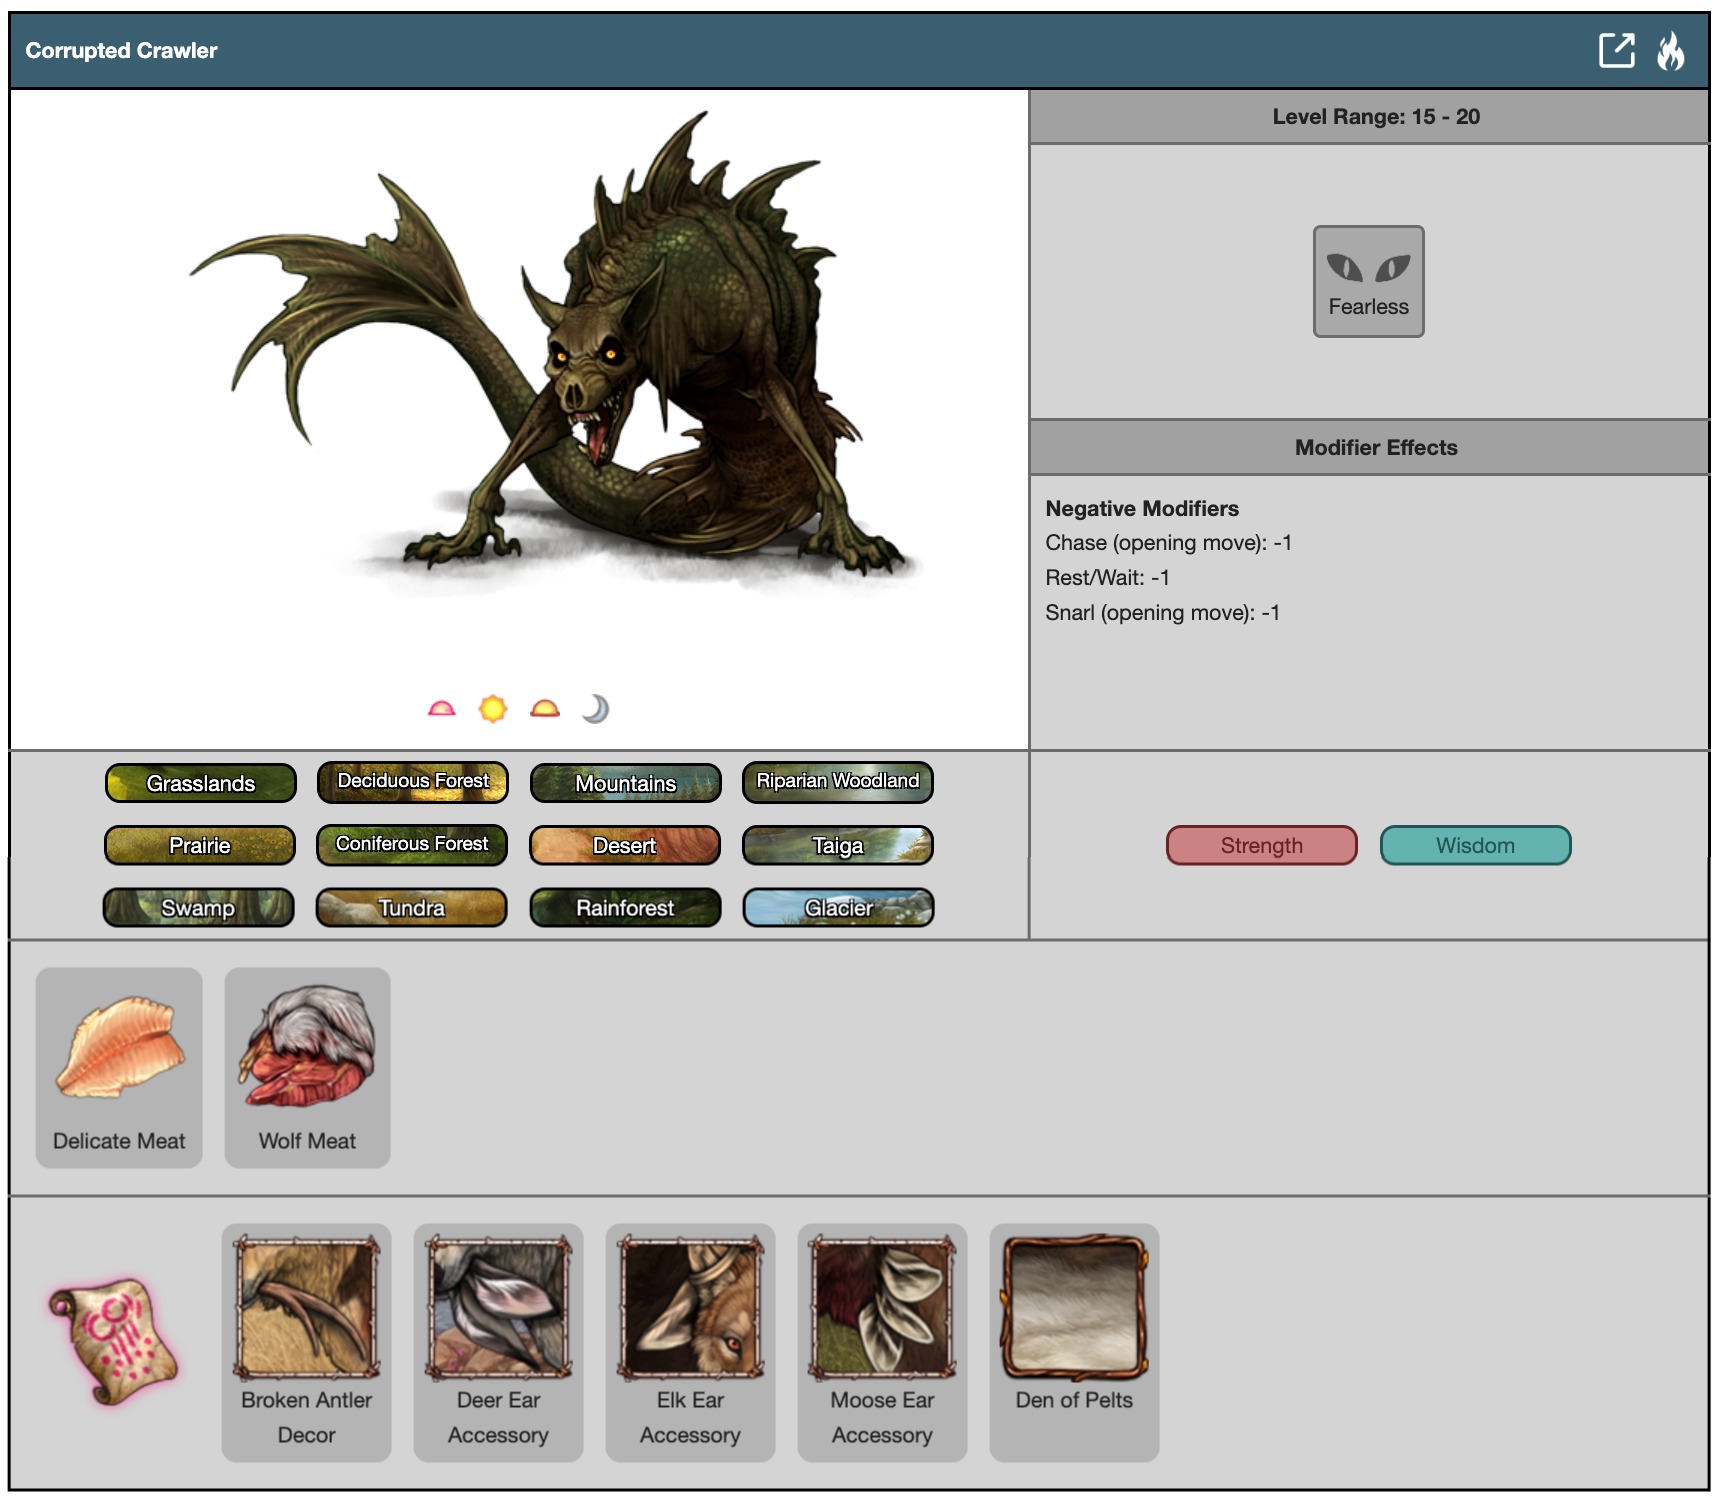Click the Wolf Meat item

pyautogui.click(x=307, y=1067)
